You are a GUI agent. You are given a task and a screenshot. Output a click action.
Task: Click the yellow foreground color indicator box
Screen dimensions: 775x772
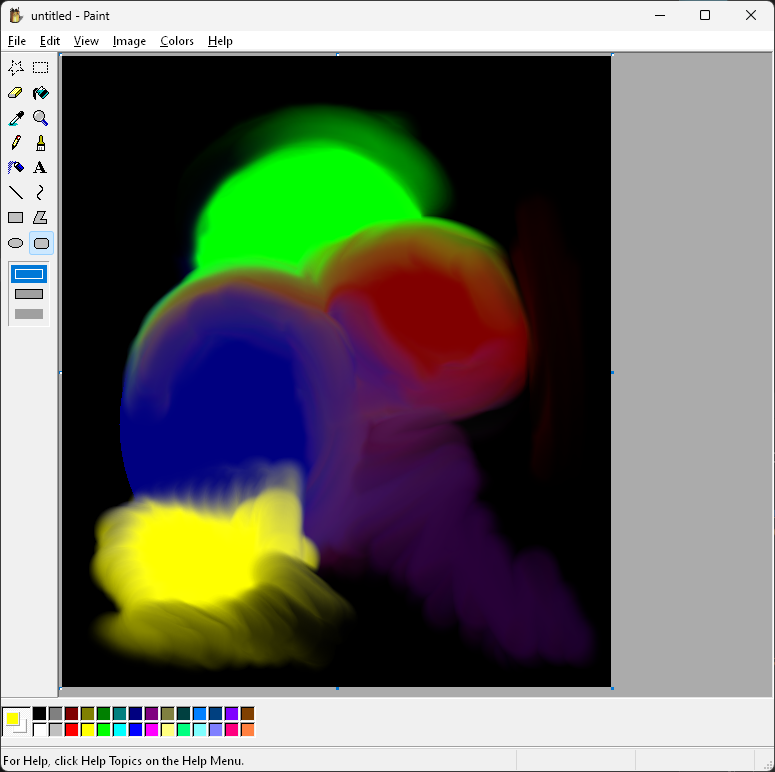coord(12,718)
